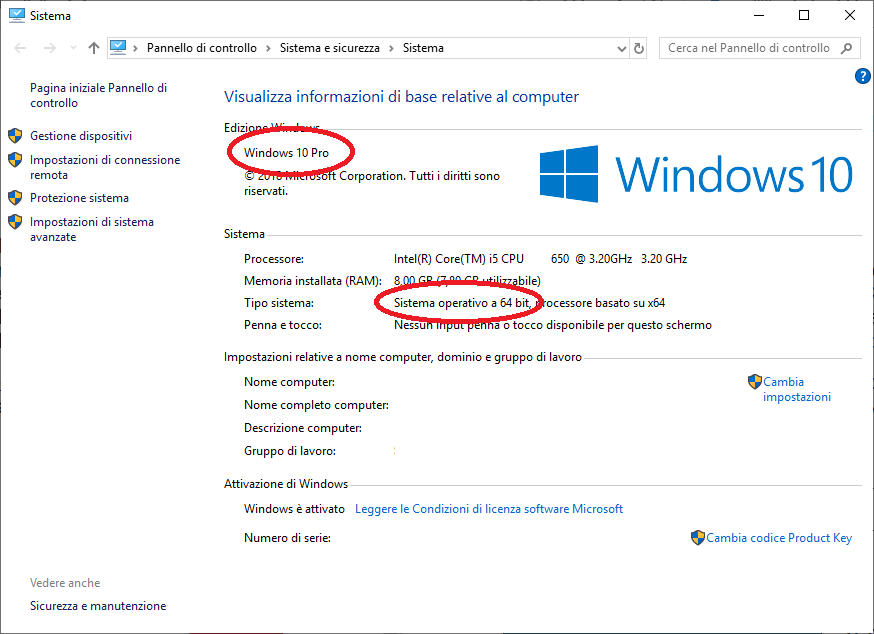The width and height of the screenshot is (874, 634).
Task: Open Pagina iniziale Pannello di controllo
Action: (99, 95)
